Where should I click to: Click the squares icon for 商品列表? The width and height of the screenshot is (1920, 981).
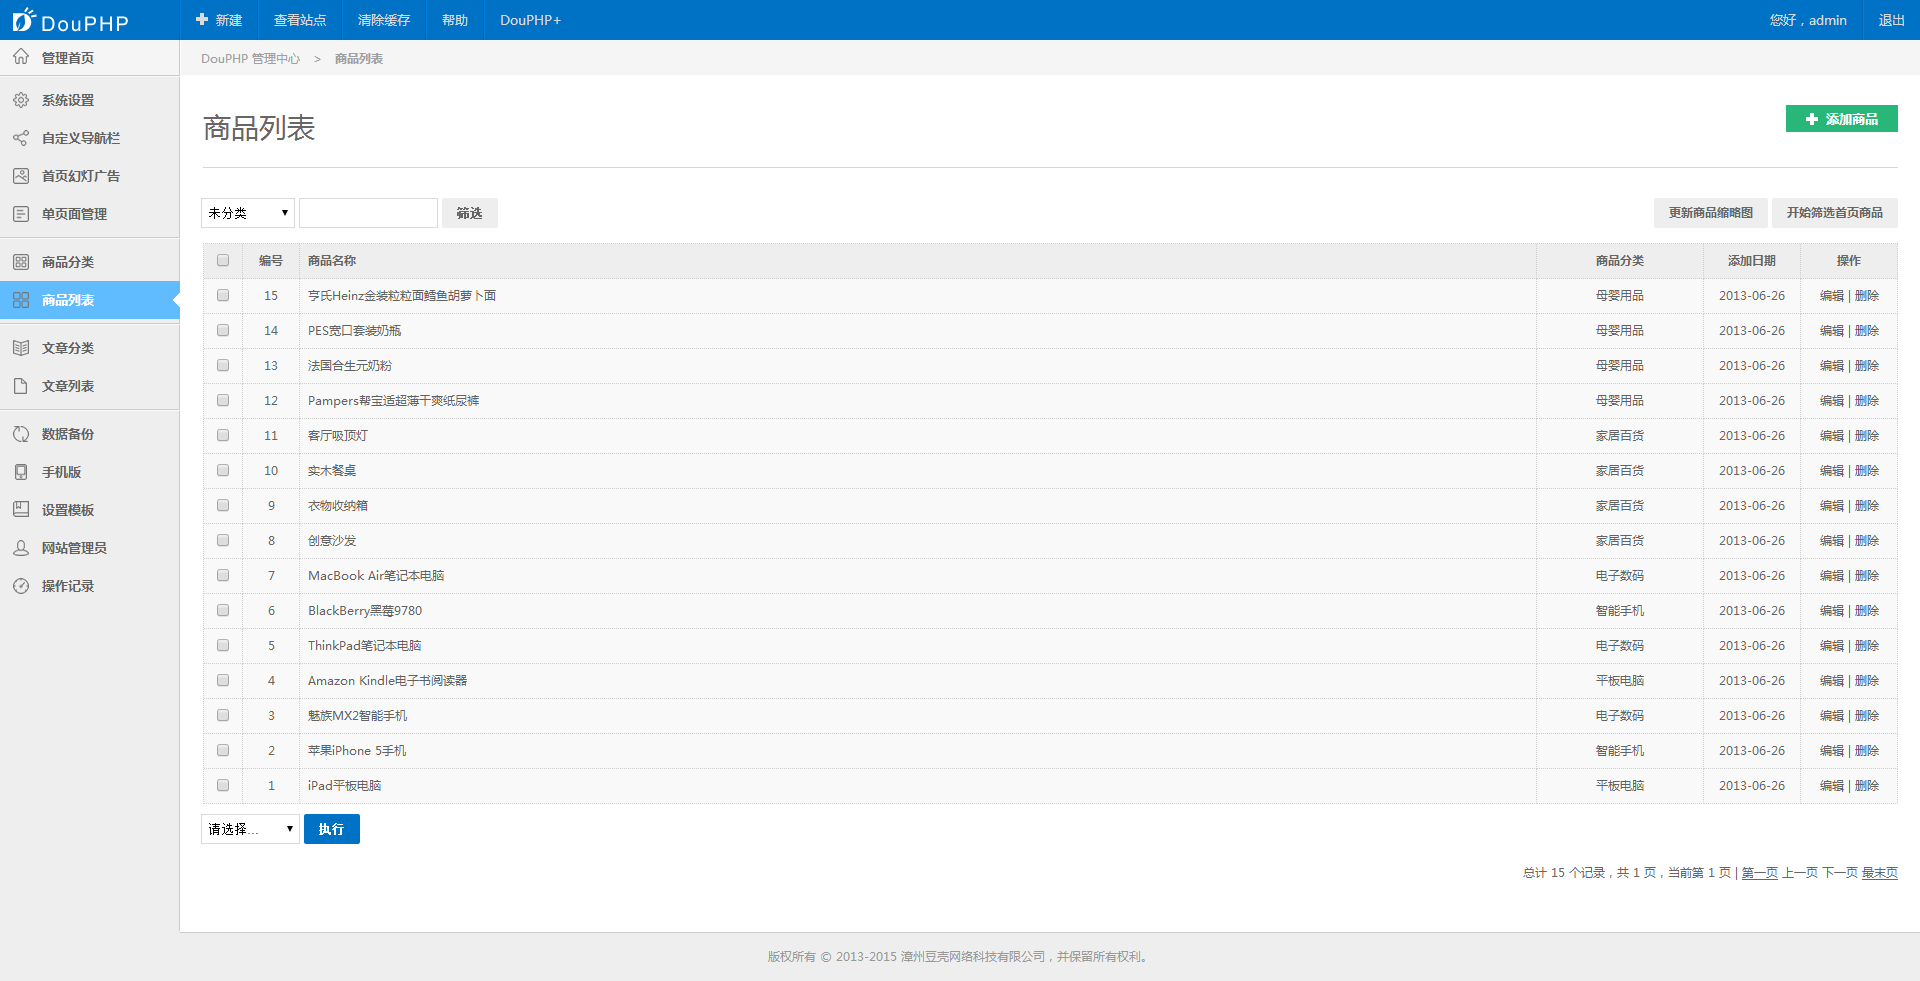pos(21,300)
